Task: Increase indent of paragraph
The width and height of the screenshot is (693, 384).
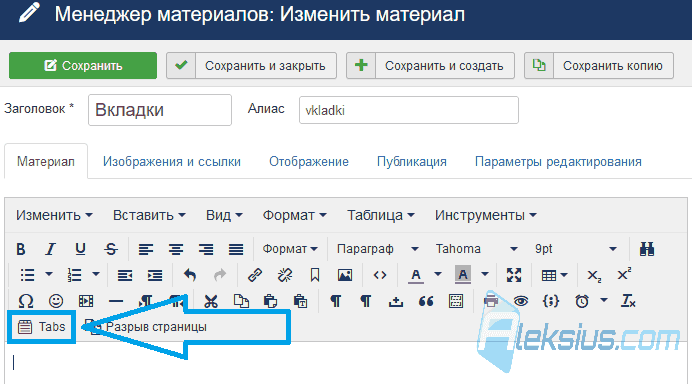Action: pos(155,275)
